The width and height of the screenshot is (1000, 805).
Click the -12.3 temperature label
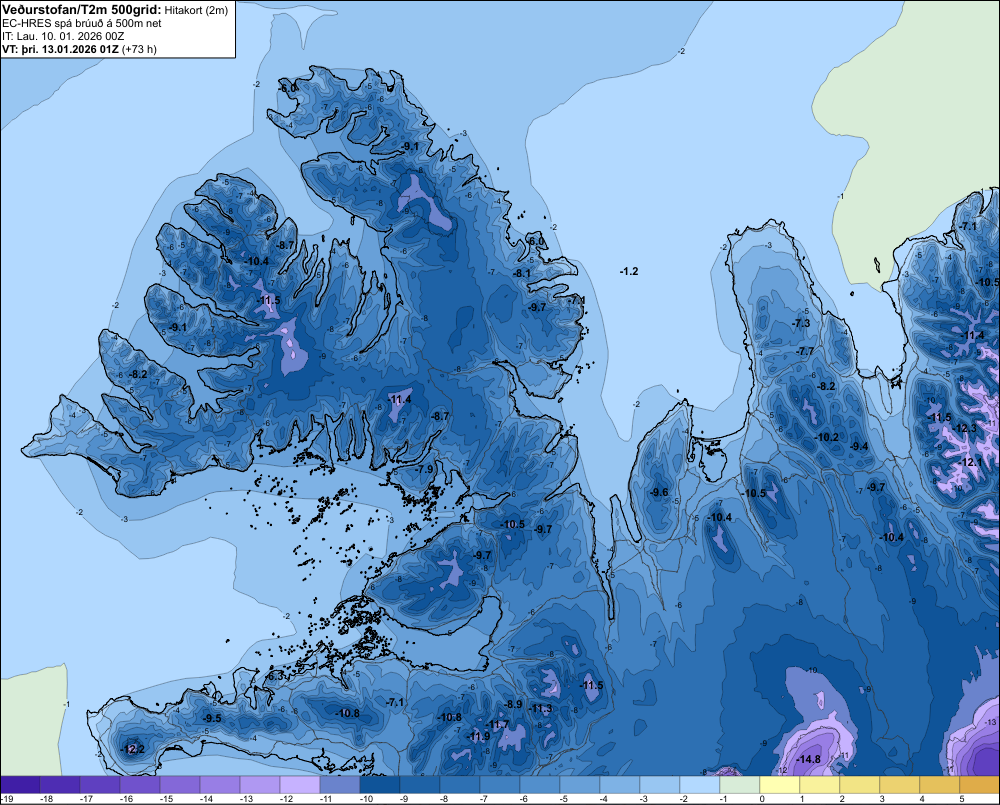tap(966, 428)
